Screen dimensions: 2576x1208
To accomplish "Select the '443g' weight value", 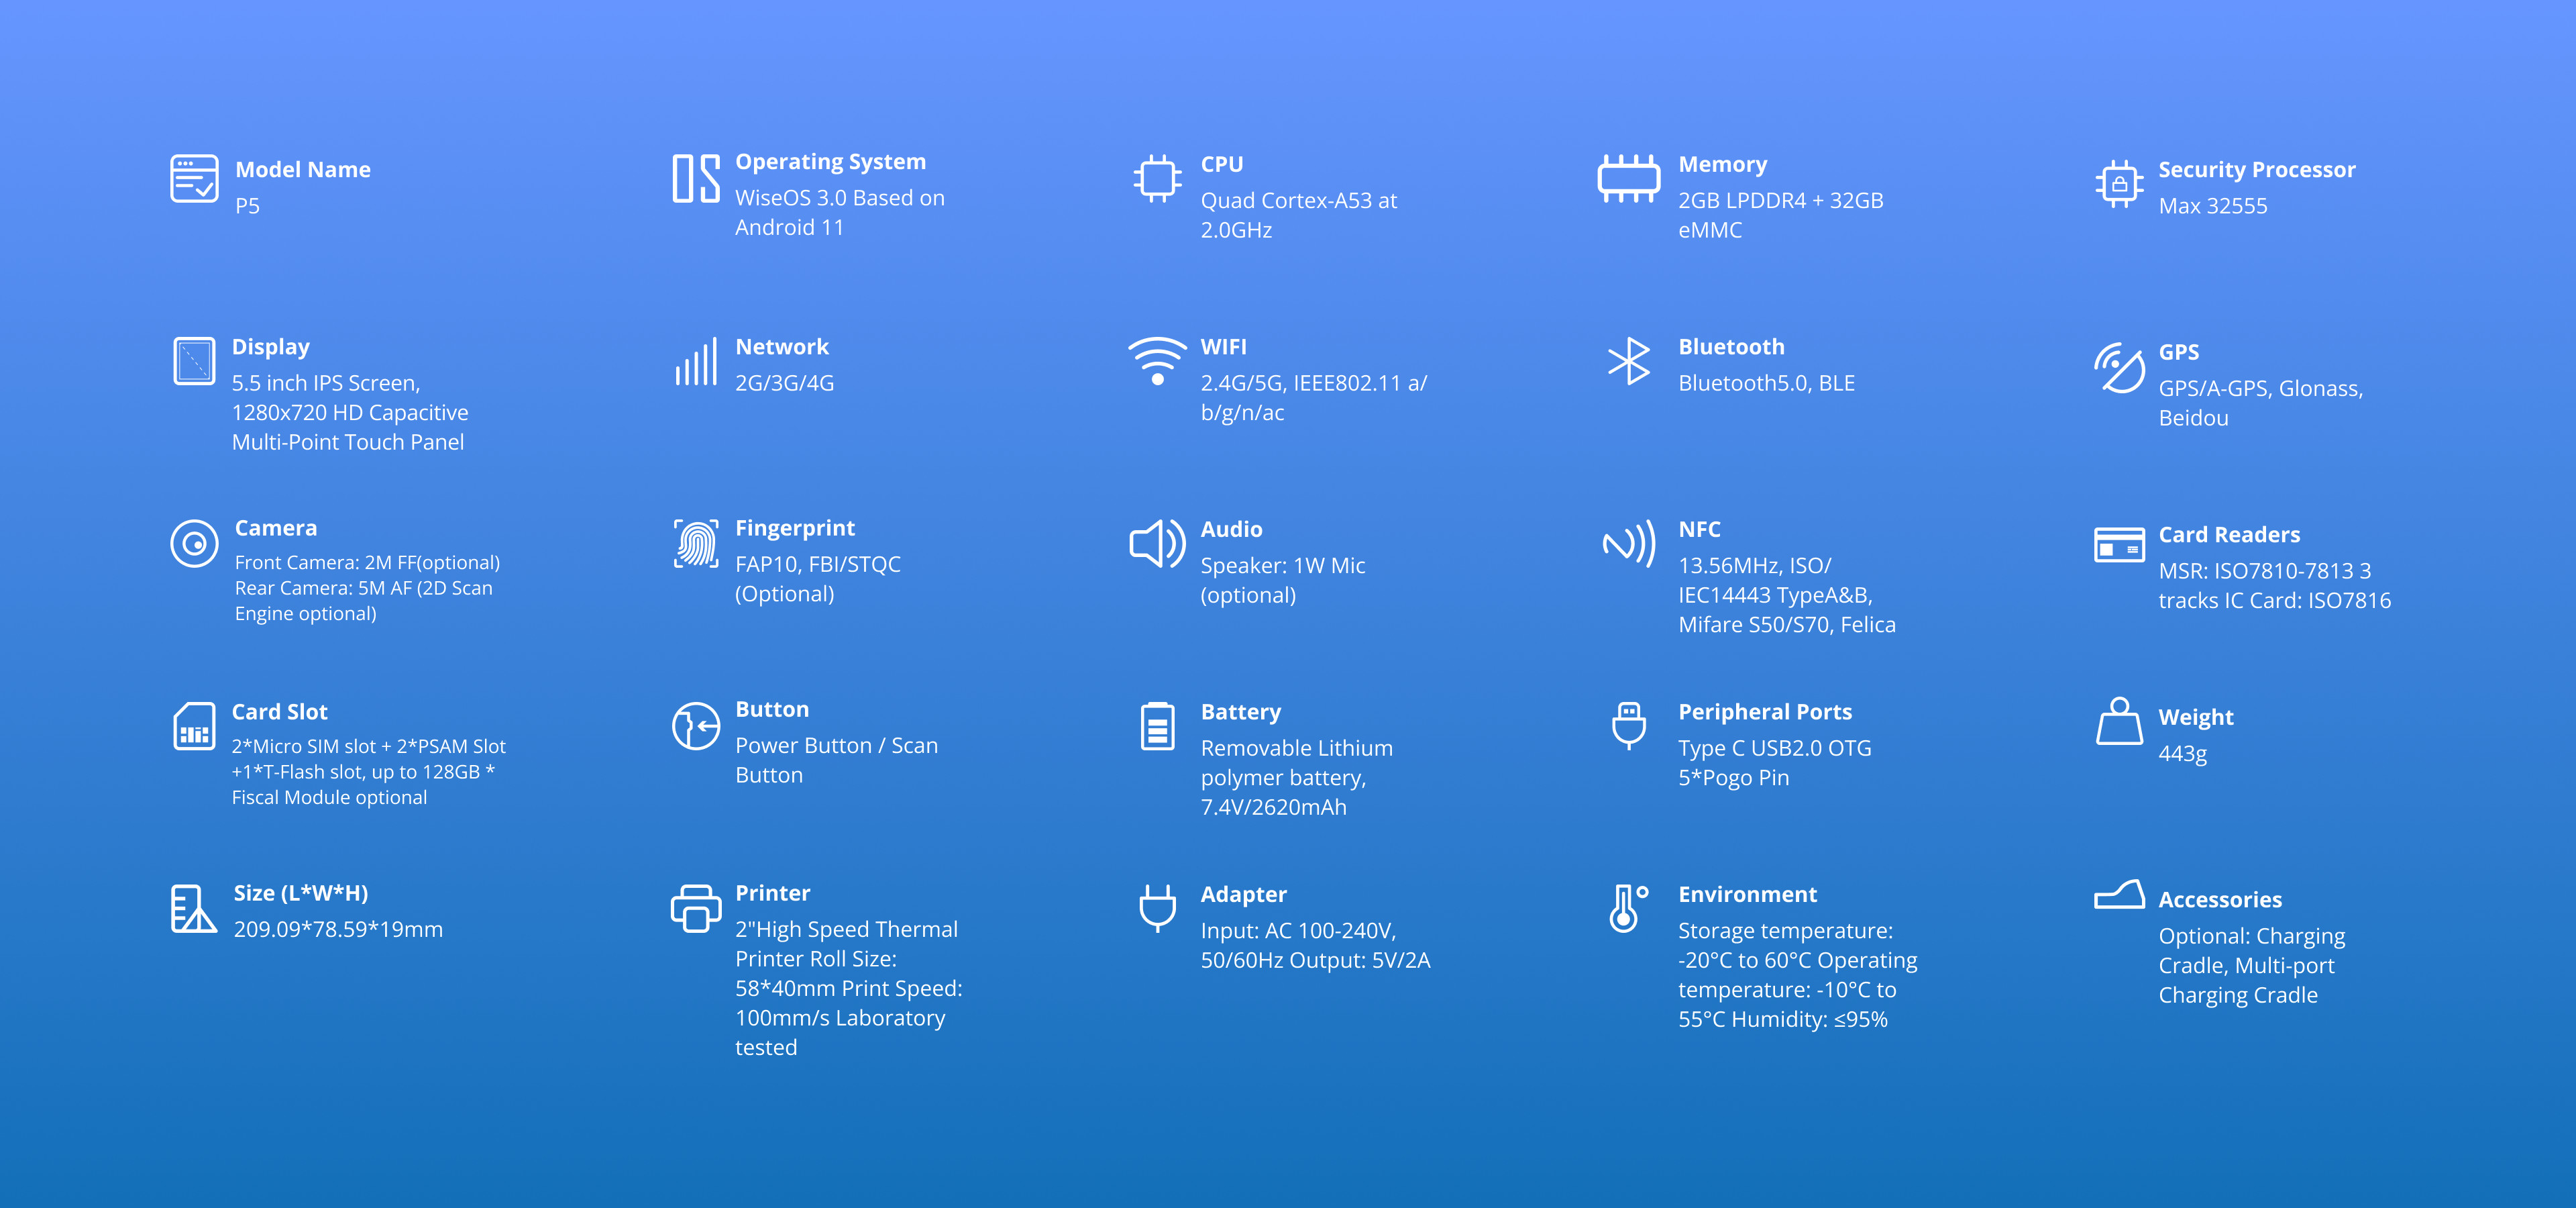I will pyautogui.click(x=2182, y=754).
